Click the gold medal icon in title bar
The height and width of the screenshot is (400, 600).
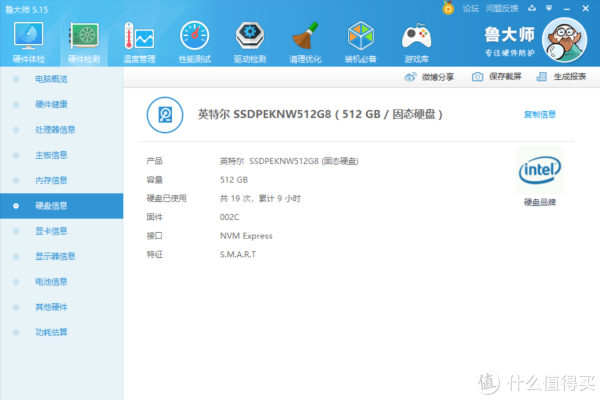tap(448, 8)
